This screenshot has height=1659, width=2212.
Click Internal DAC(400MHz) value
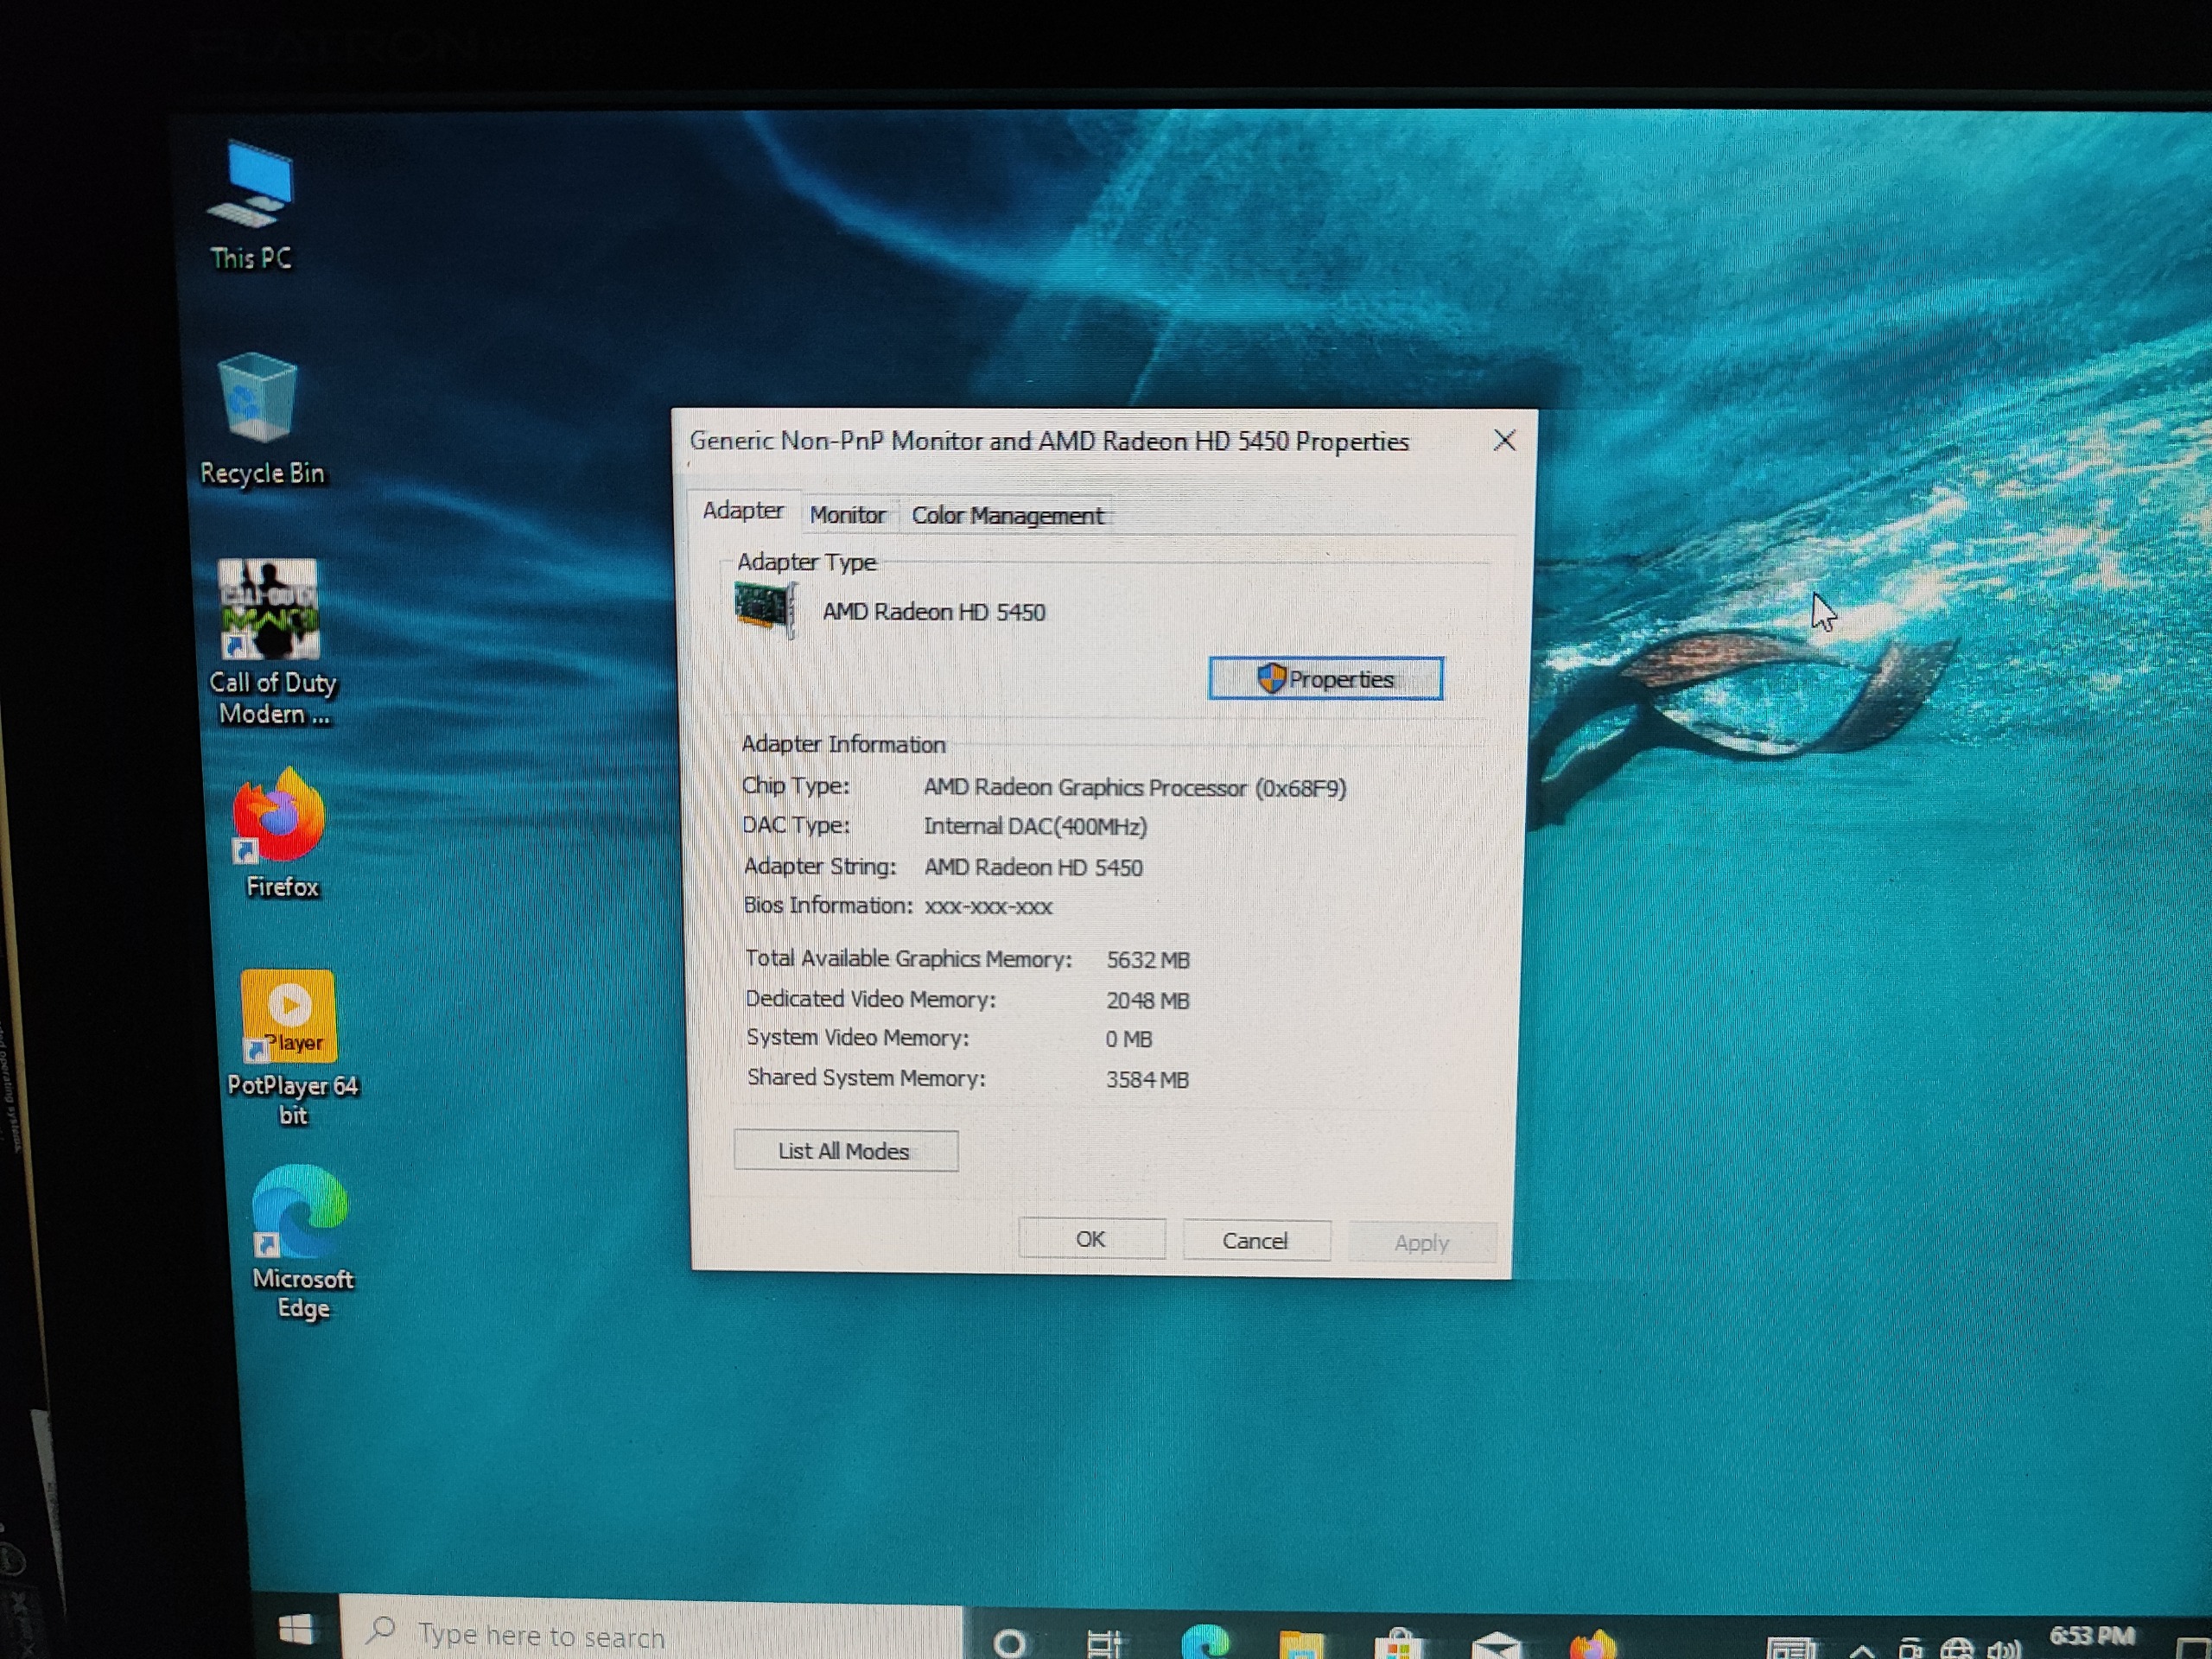click(x=1035, y=826)
